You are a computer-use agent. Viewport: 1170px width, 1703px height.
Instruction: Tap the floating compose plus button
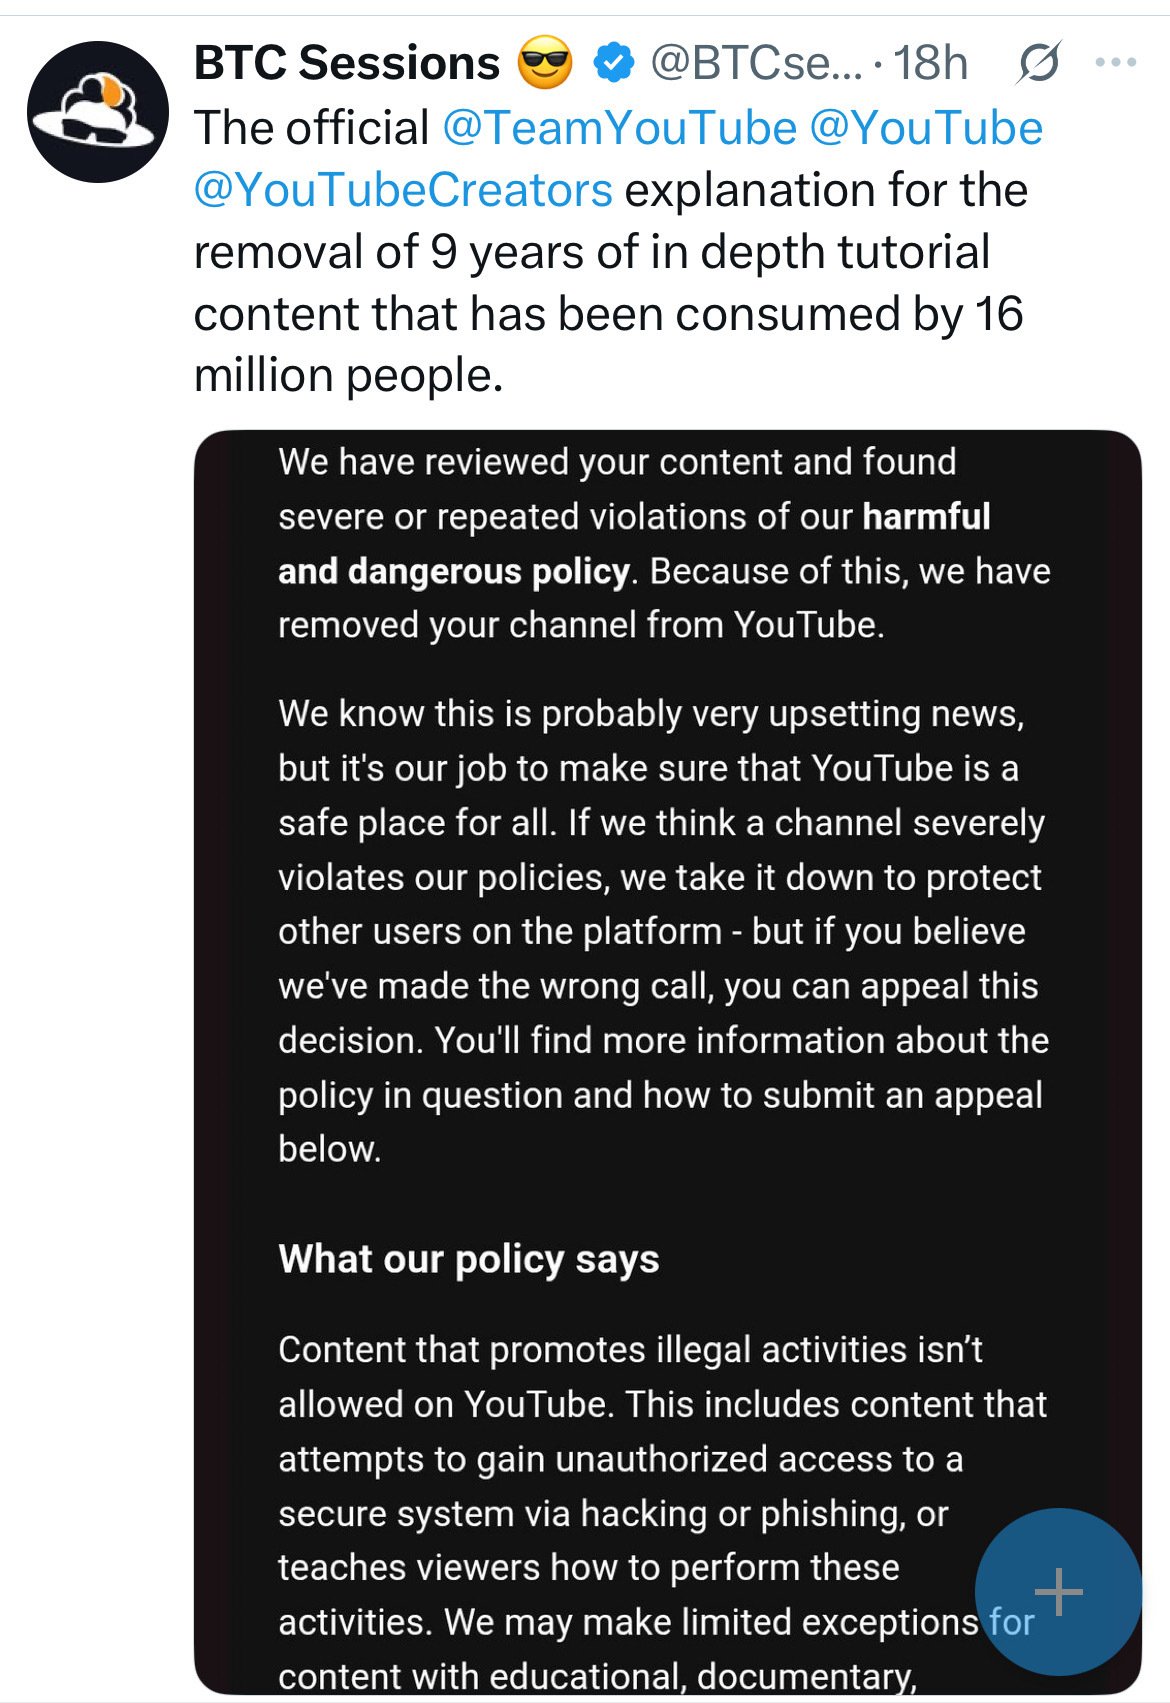[x=1058, y=1591]
